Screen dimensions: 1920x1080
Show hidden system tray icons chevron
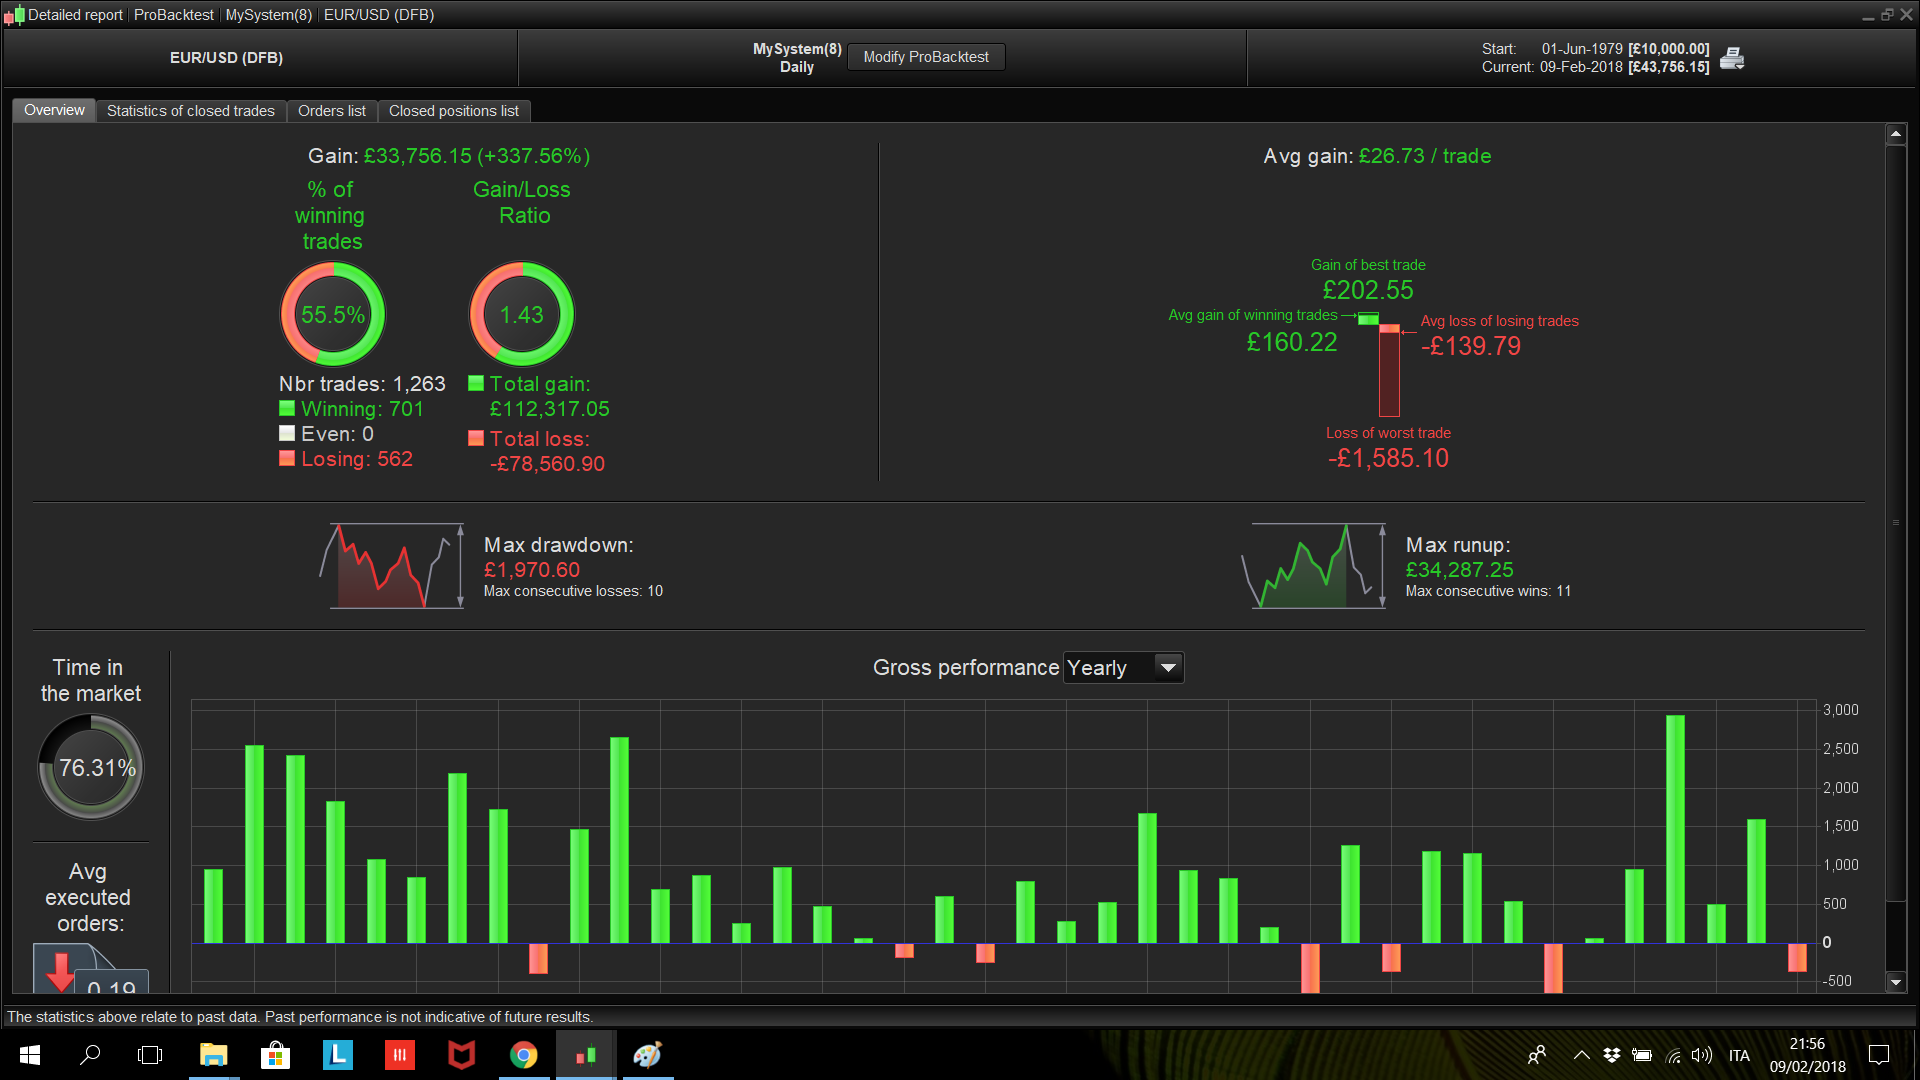coord(1581,1055)
